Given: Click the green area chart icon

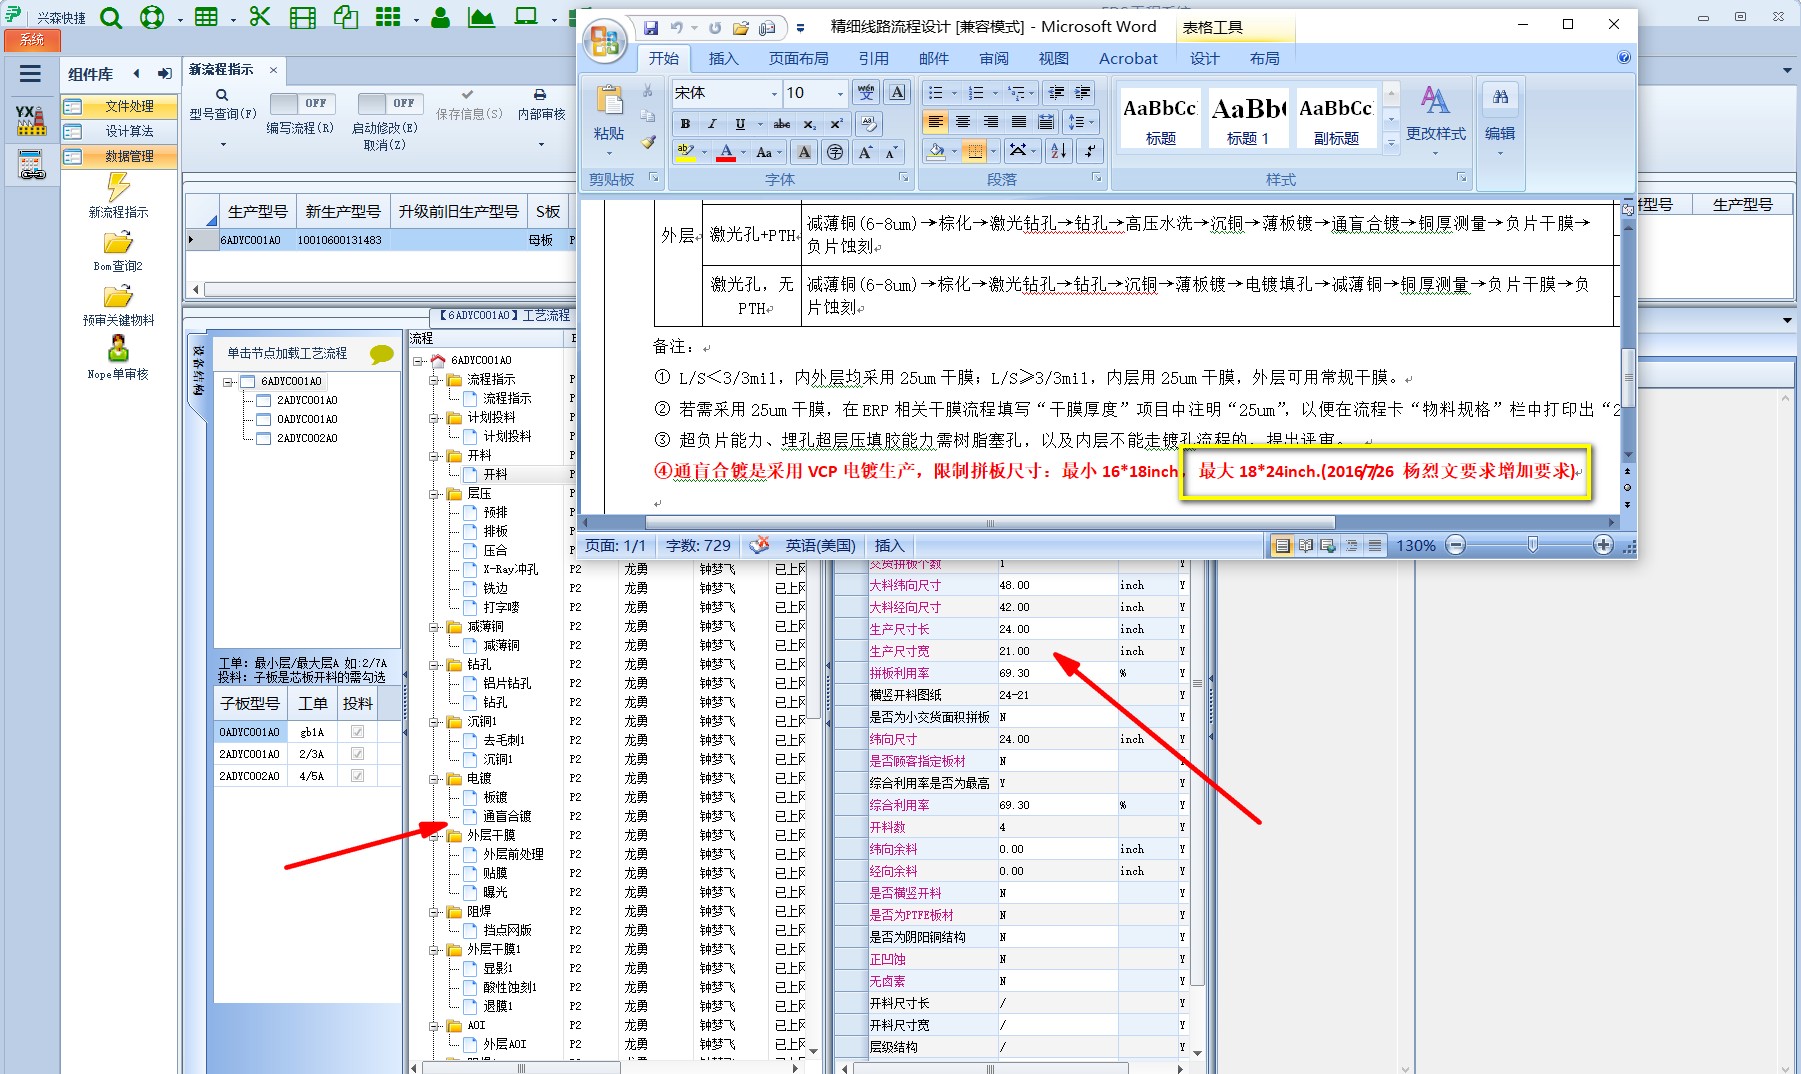Looking at the screenshot, I should click(481, 17).
